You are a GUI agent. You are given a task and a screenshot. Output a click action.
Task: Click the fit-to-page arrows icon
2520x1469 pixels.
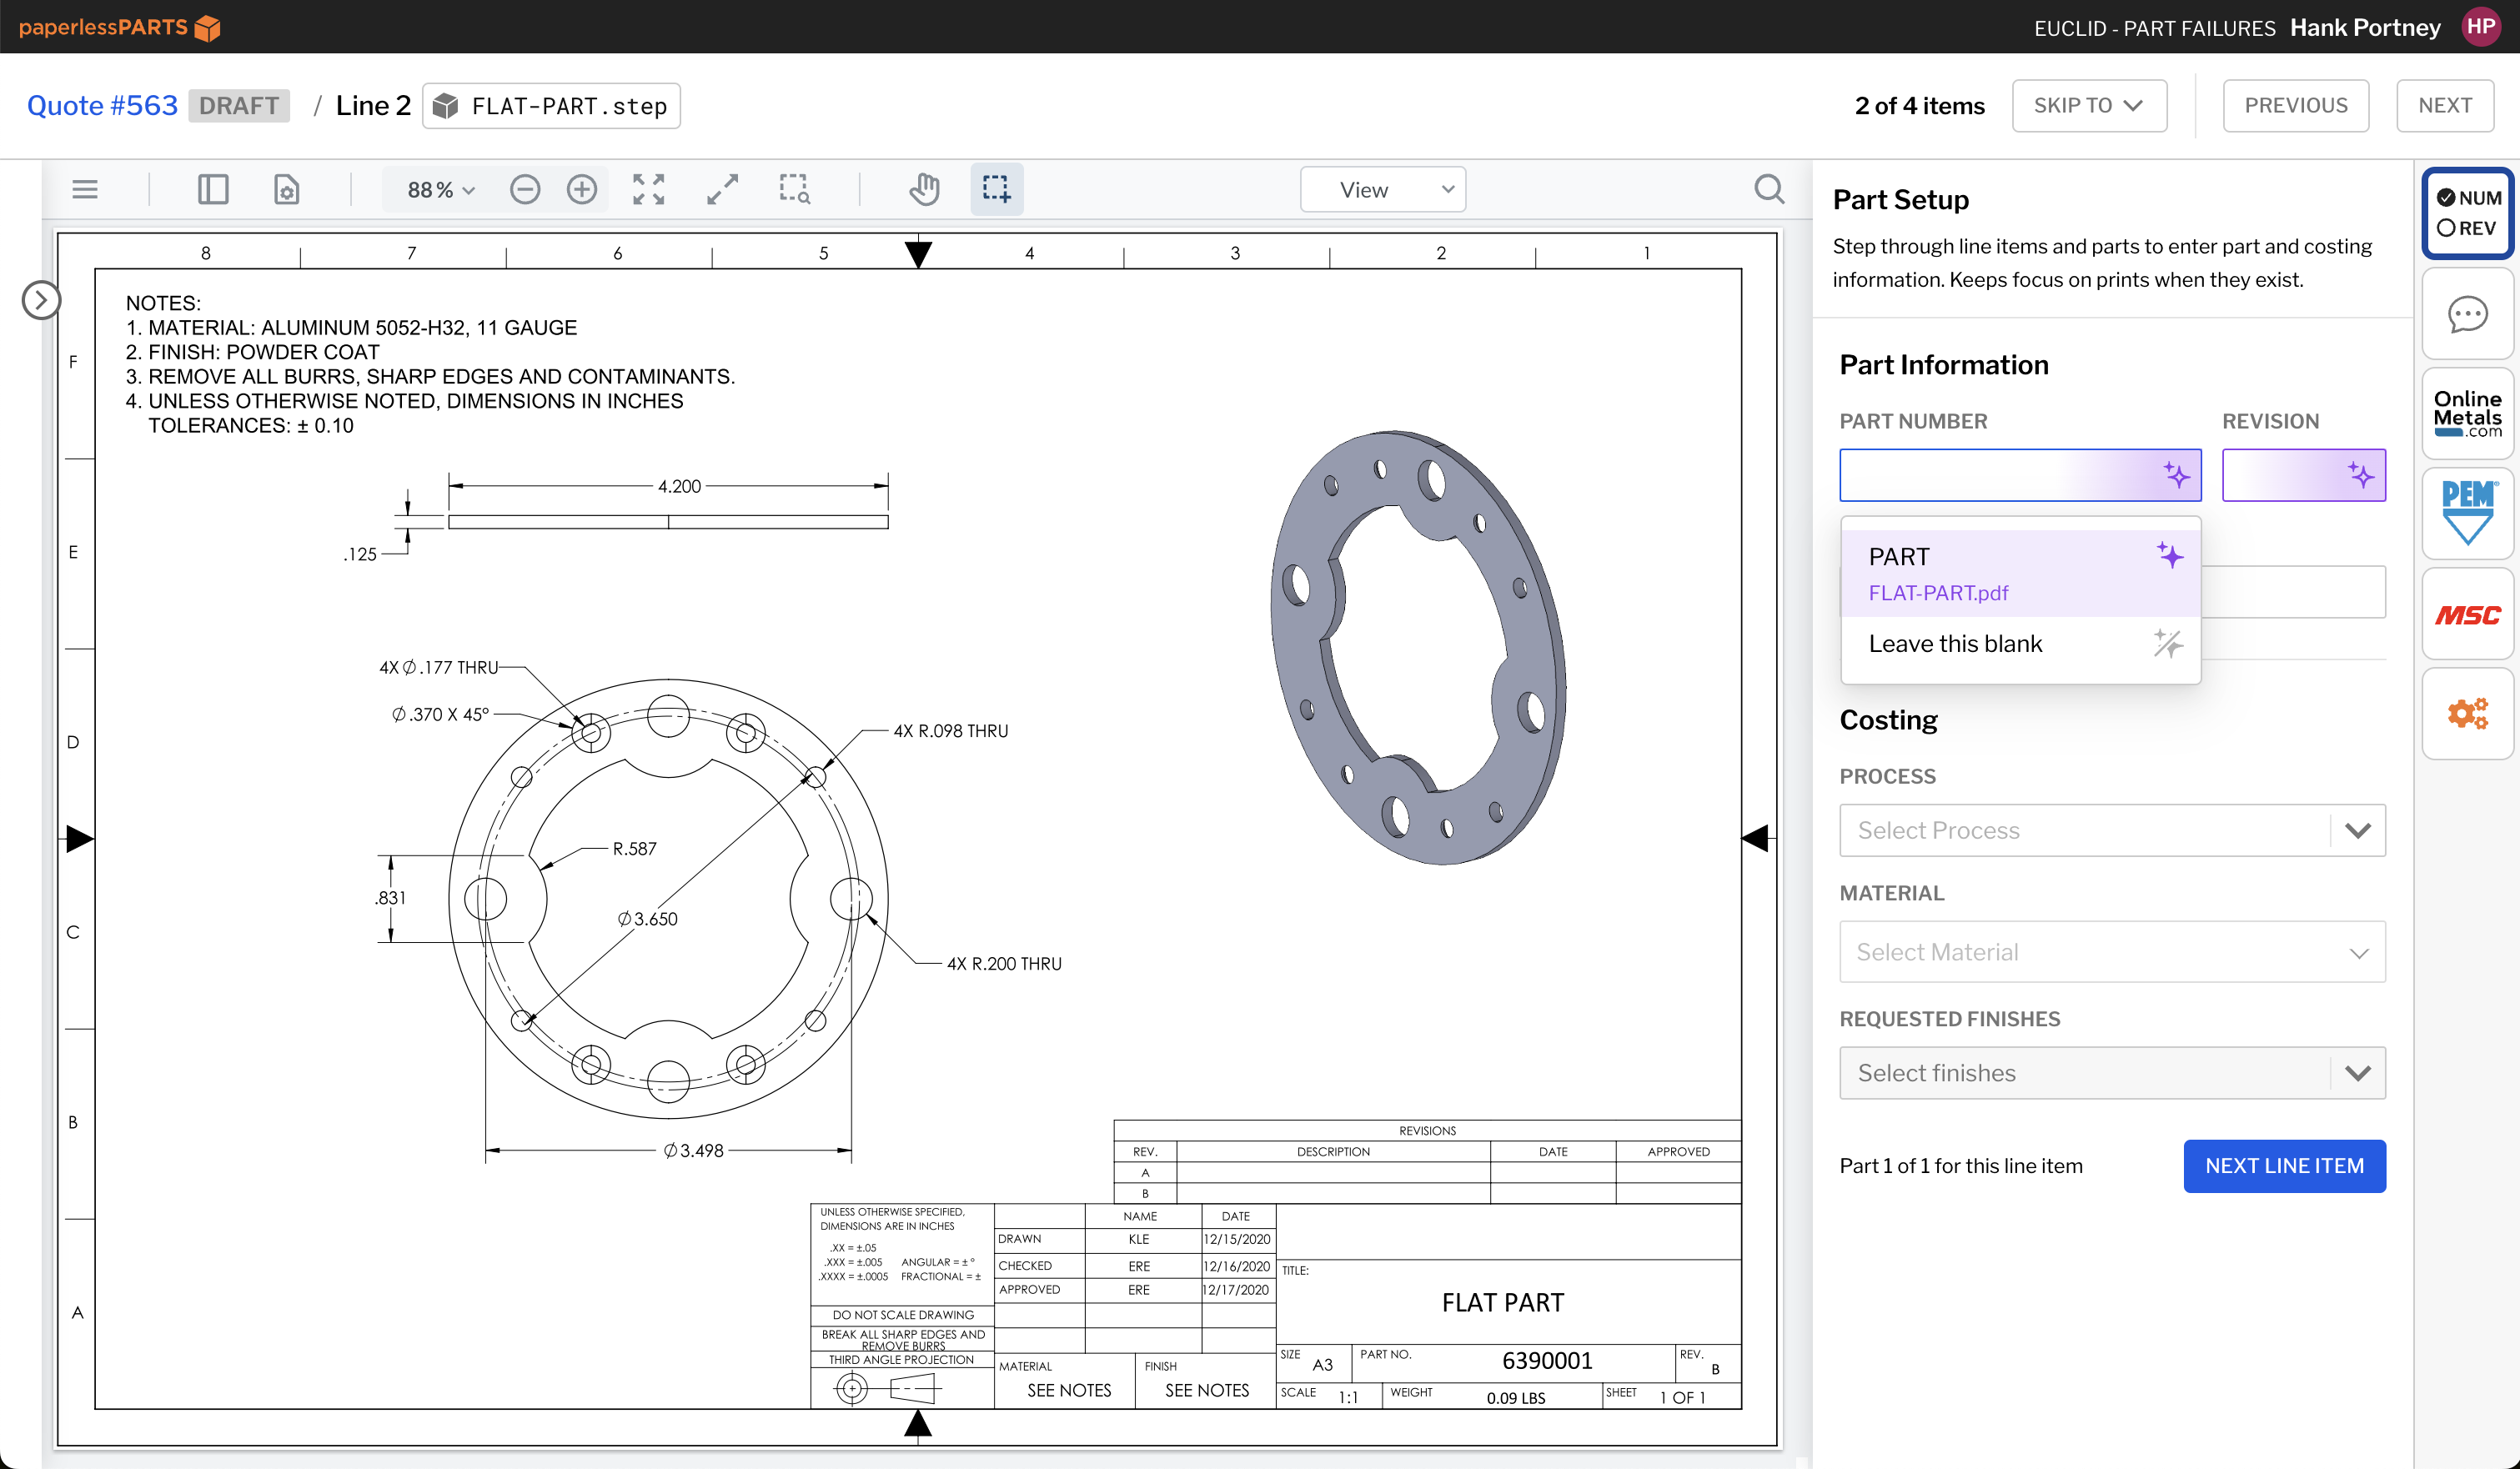coord(649,189)
